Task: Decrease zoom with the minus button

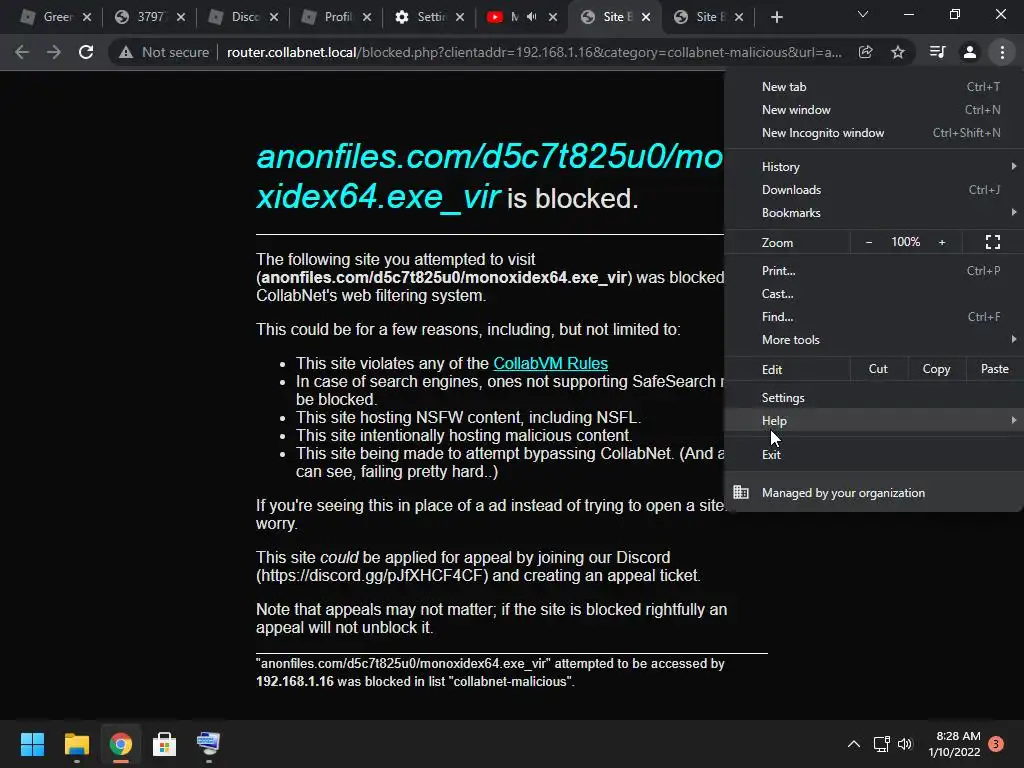Action: [869, 242]
